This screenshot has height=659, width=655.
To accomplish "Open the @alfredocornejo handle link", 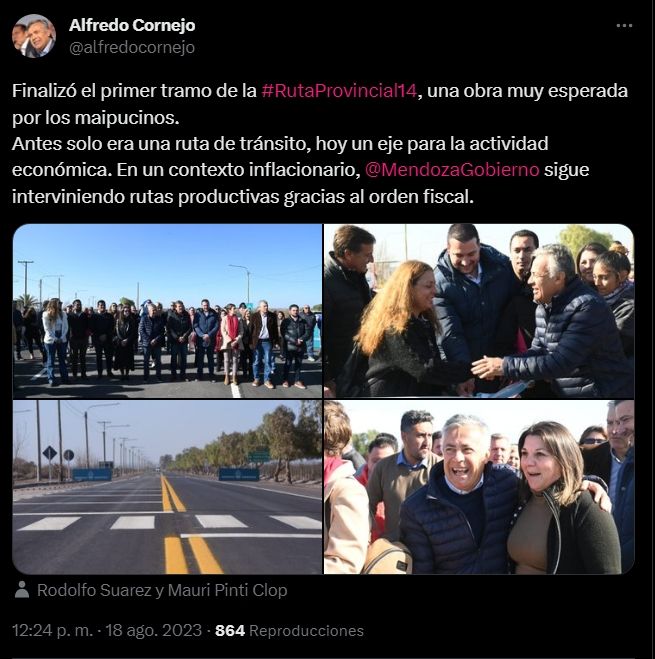I will click(132, 47).
